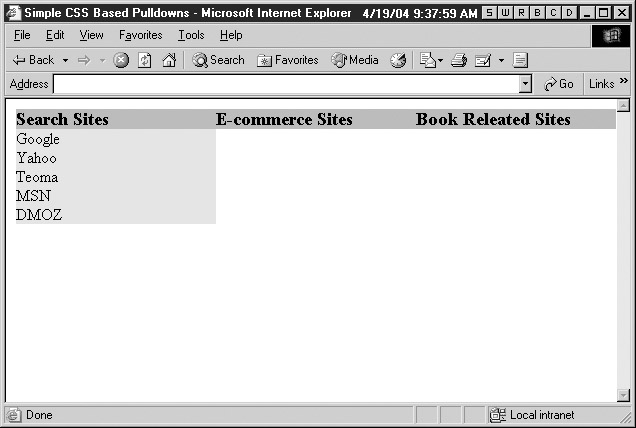Screen dimensions: 636x428
Task: Open the Tools menu
Action: point(191,35)
